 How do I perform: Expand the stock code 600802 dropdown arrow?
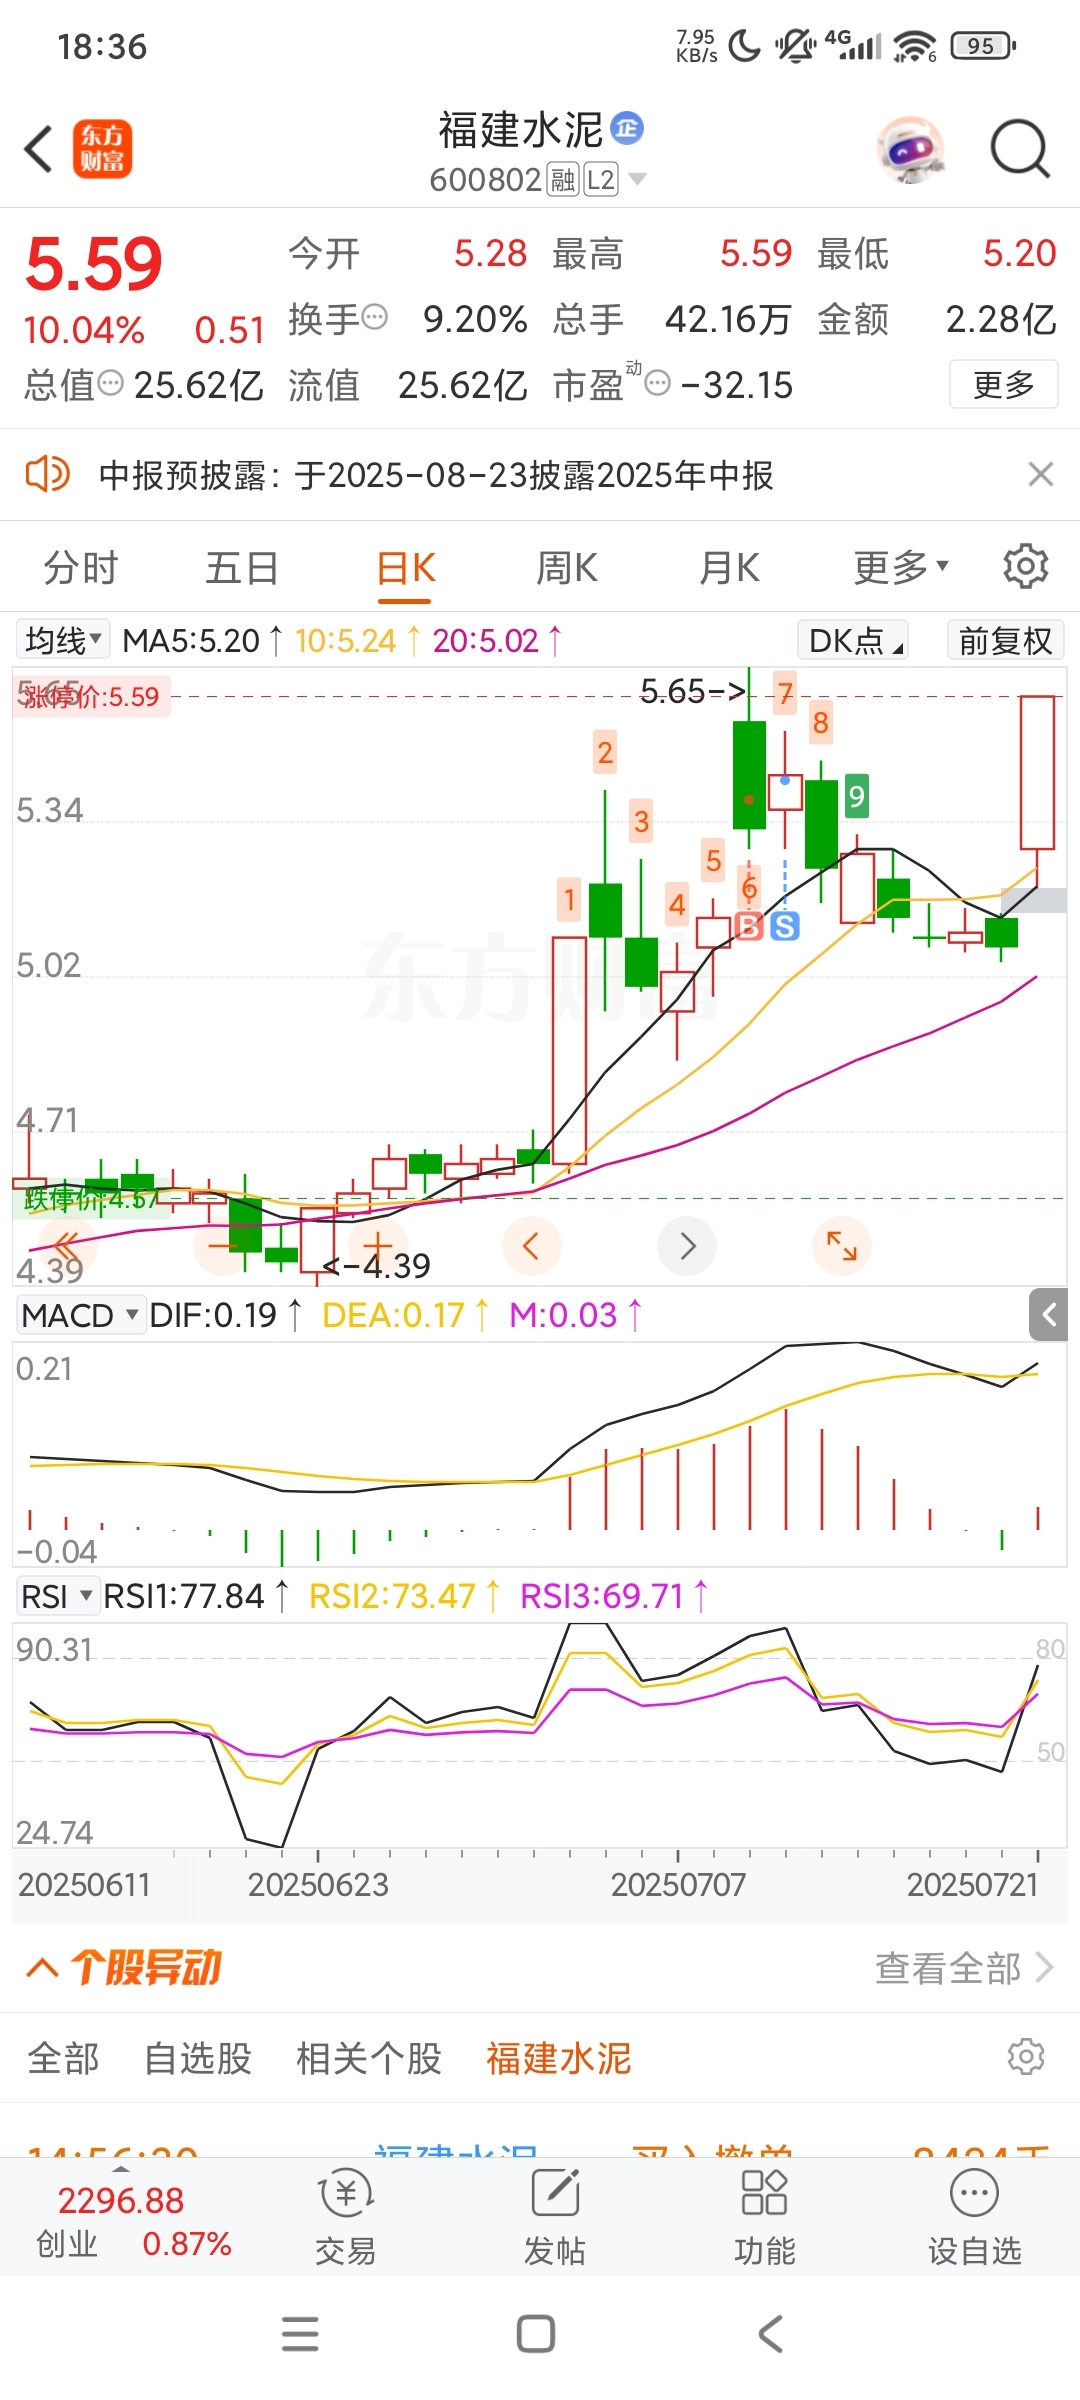click(x=637, y=179)
